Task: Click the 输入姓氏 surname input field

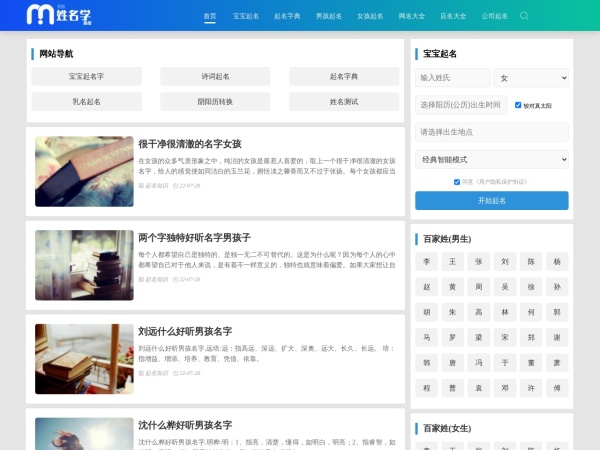Action: pyautogui.click(x=453, y=78)
